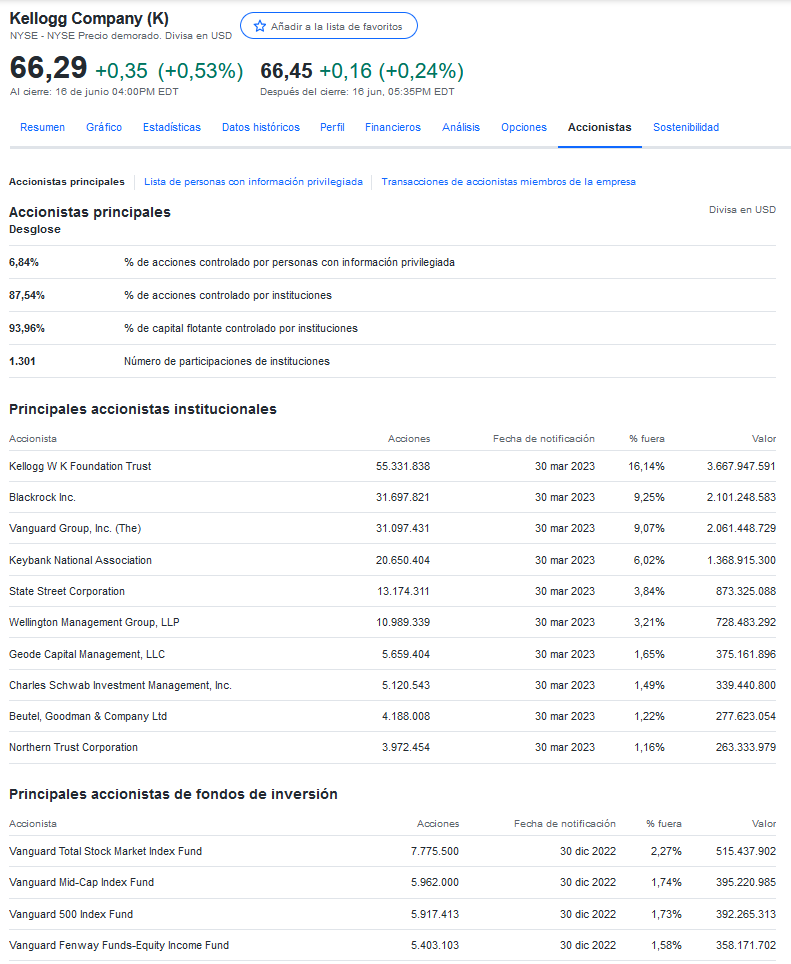791x964 pixels.
Task: Click the 16,14% ownership cell
Action: pos(647,467)
